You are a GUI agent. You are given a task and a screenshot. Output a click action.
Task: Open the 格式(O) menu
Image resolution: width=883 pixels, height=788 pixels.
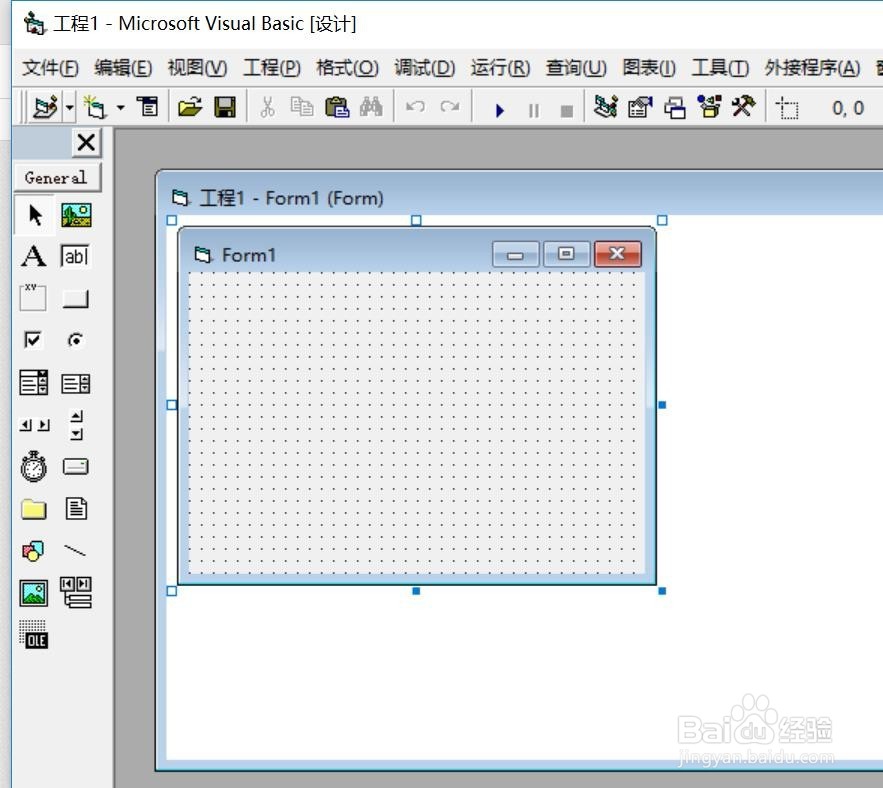347,68
